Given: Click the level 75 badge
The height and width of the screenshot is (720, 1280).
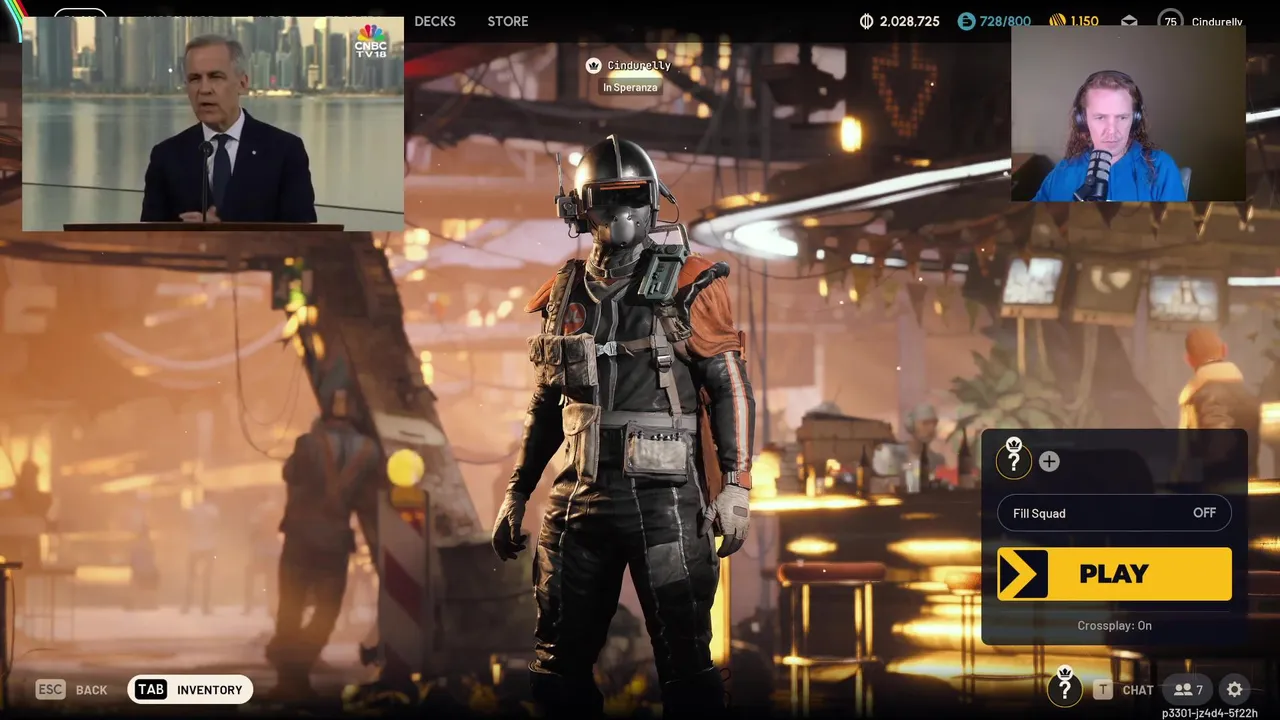Looking at the screenshot, I should coord(1170,21).
